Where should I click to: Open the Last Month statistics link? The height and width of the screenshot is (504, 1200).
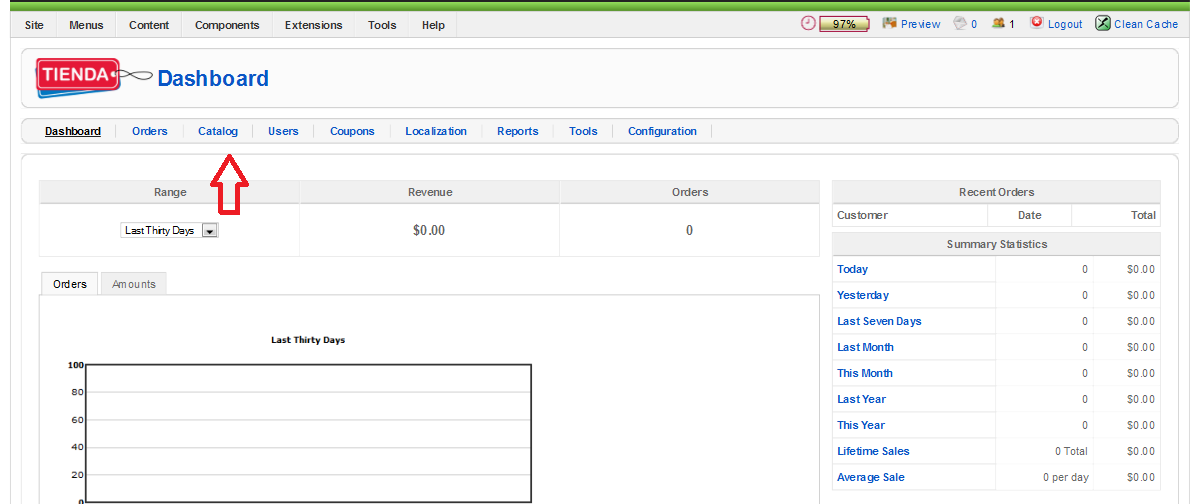866,347
